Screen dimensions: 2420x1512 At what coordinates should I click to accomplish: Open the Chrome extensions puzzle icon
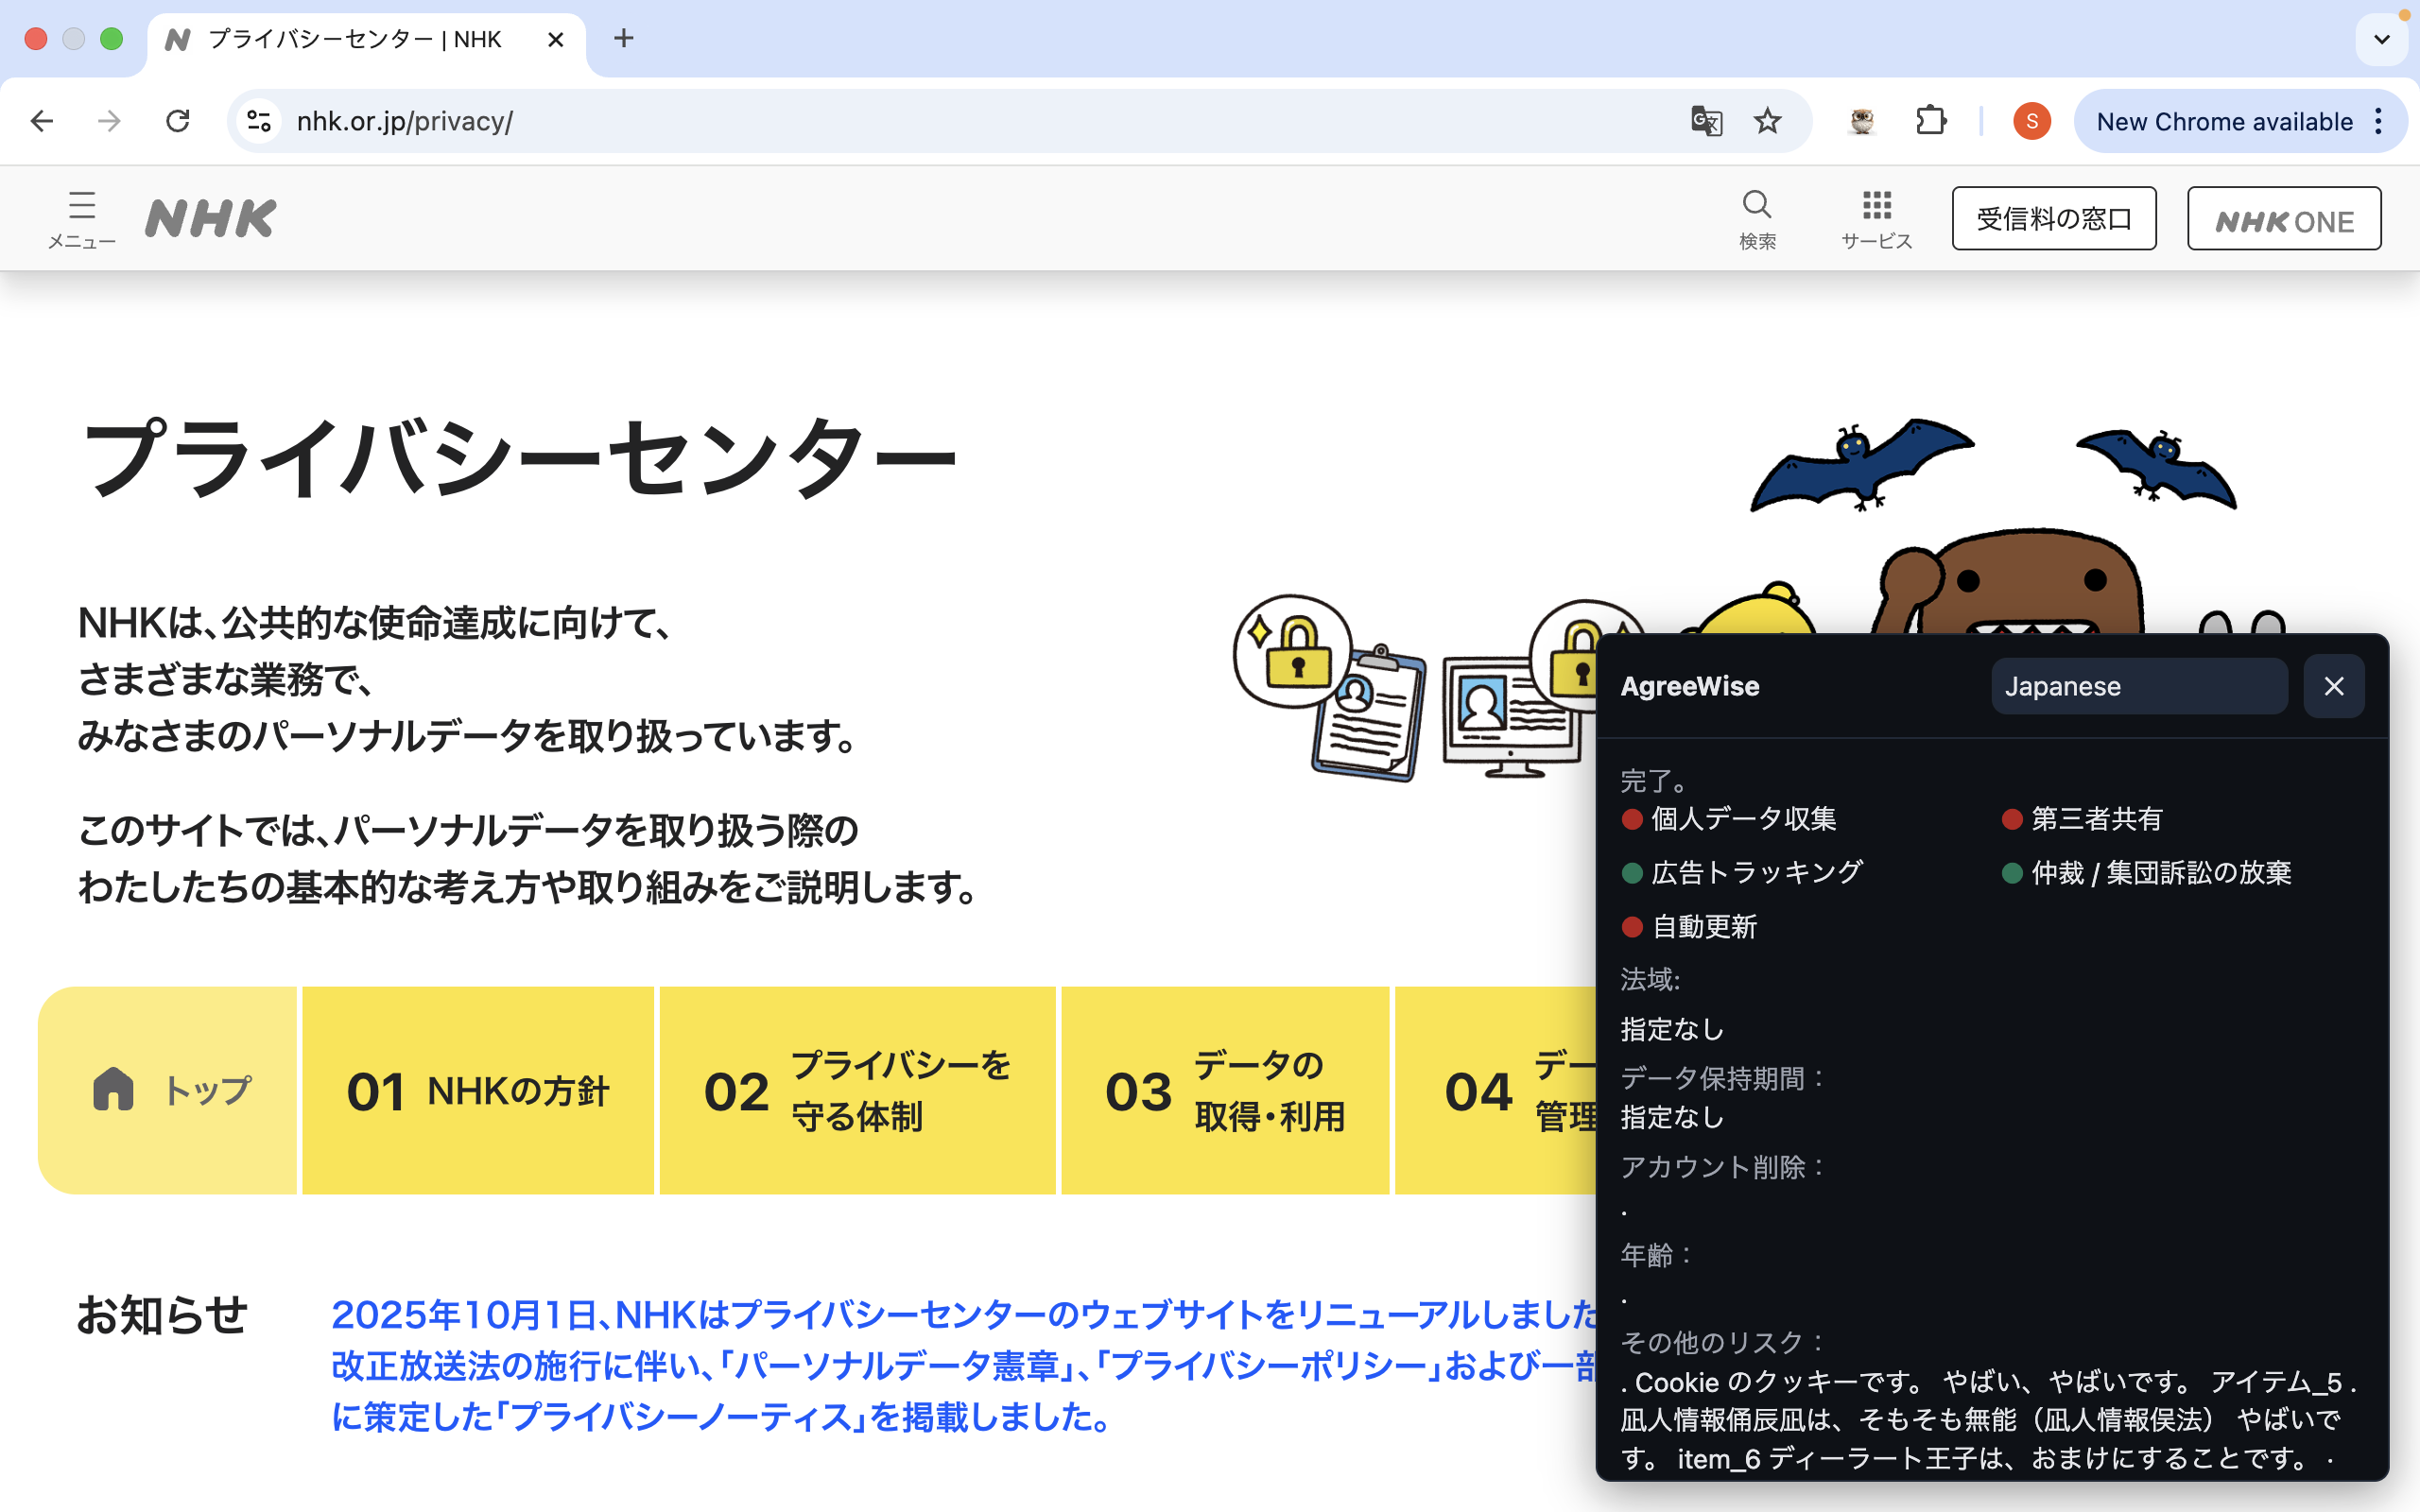1931,121
